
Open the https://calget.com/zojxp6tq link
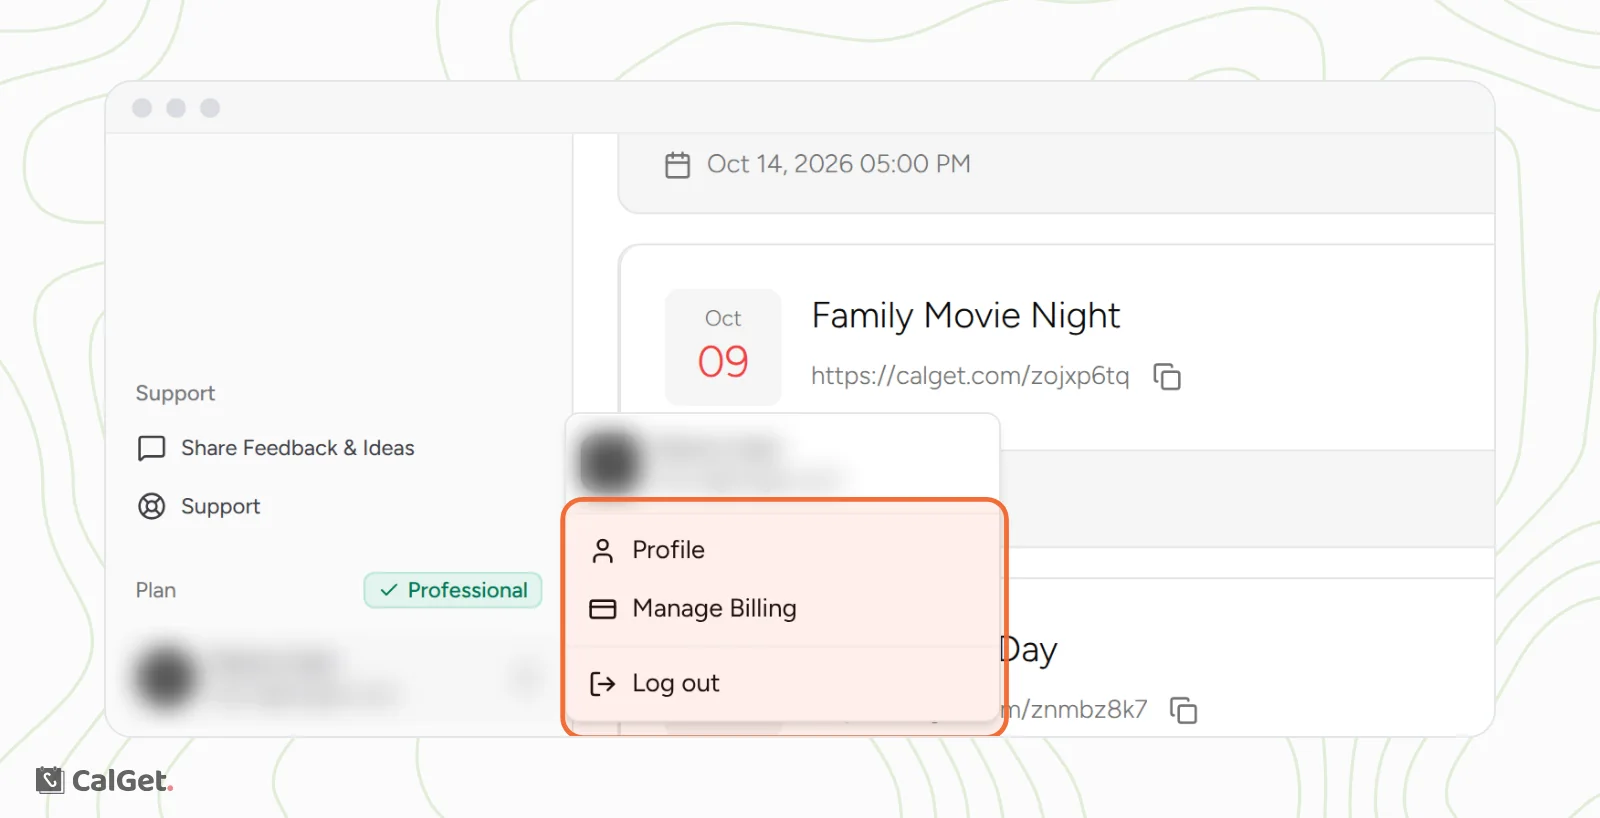pos(969,376)
